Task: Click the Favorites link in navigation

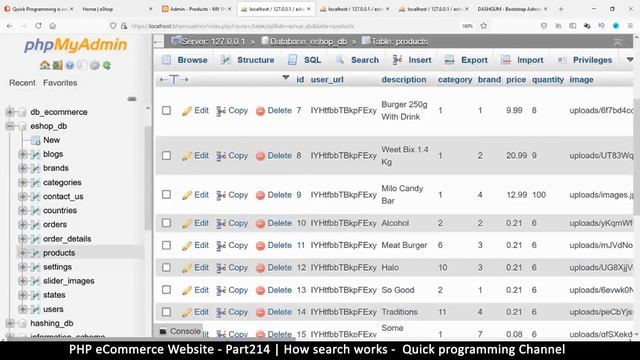Action: pos(60,83)
